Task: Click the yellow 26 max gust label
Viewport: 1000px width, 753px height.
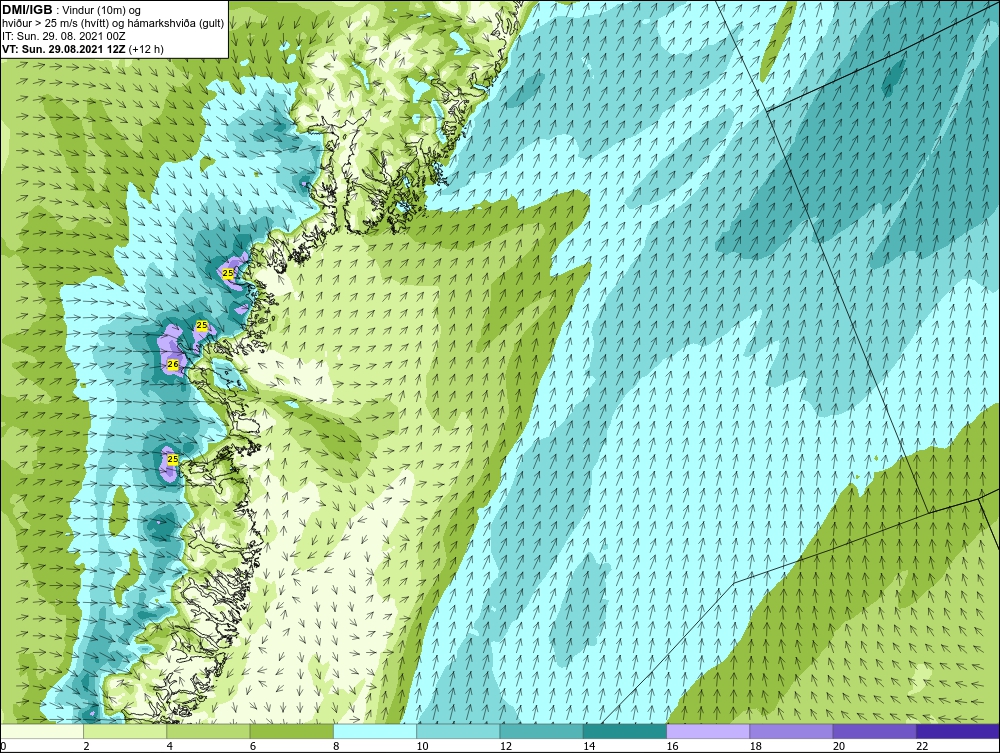Action: [x=172, y=365]
